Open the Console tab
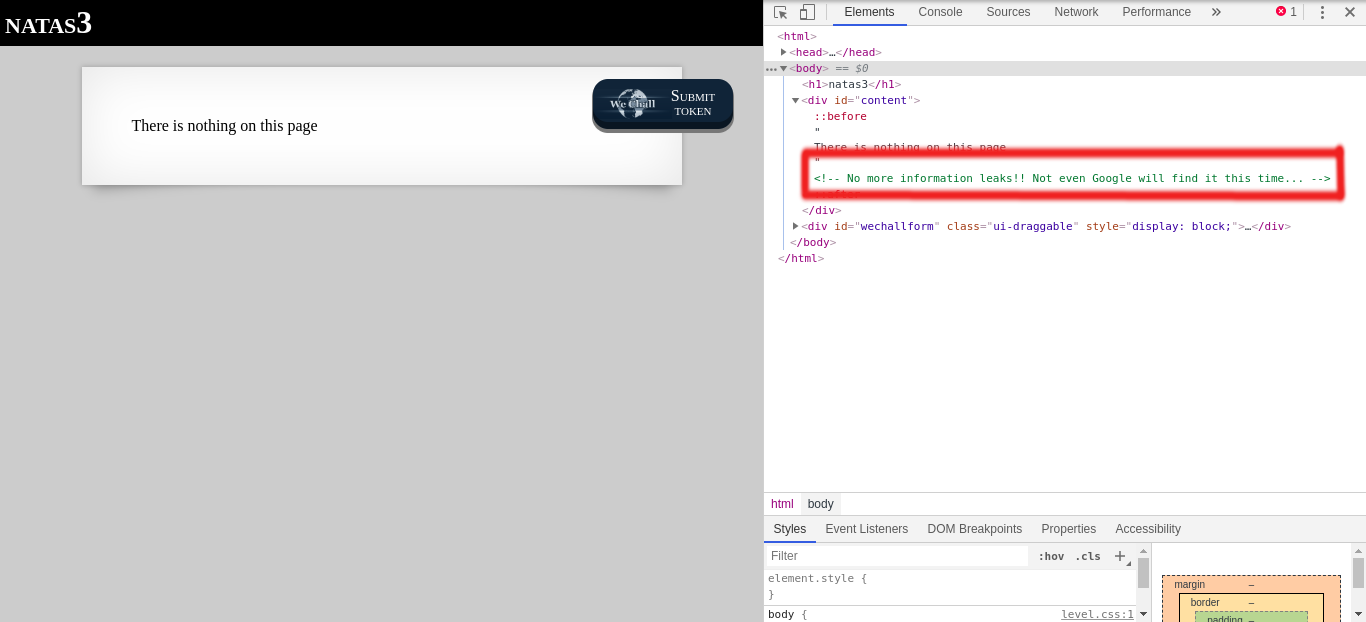This screenshot has width=1366, height=622. 940,12
